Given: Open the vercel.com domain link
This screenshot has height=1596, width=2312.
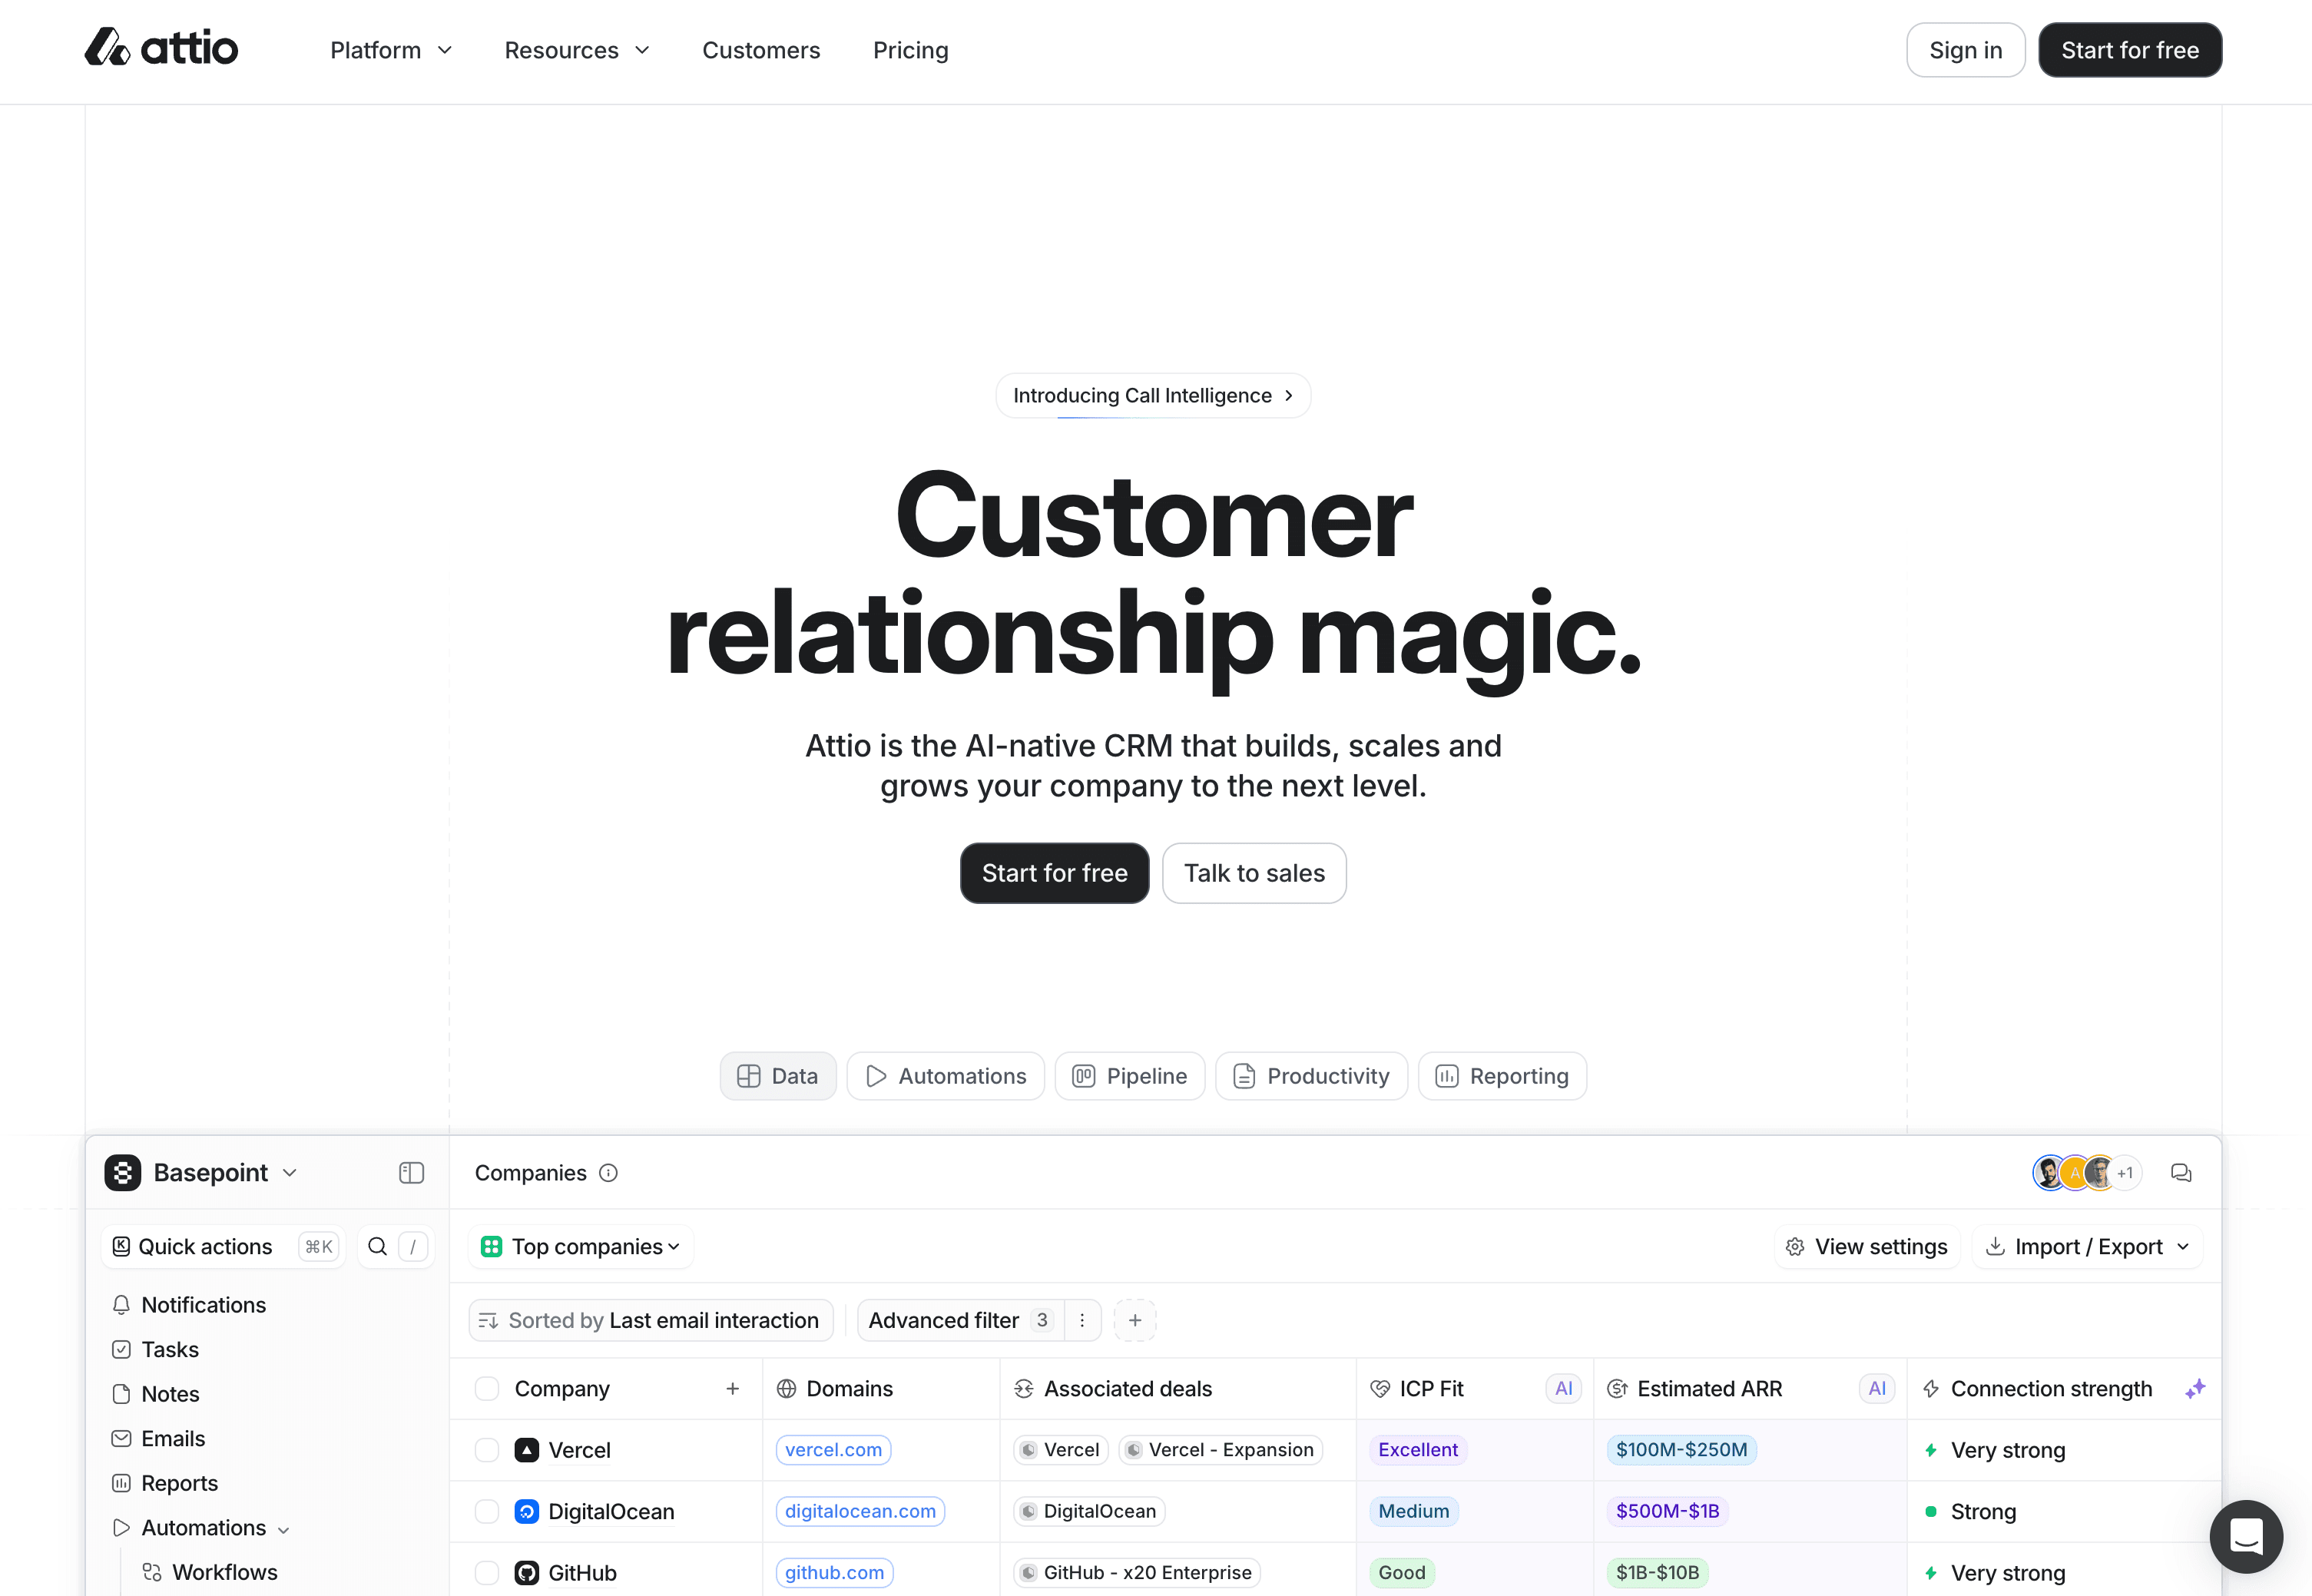Looking at the screenshot, I should (834, 1450).
